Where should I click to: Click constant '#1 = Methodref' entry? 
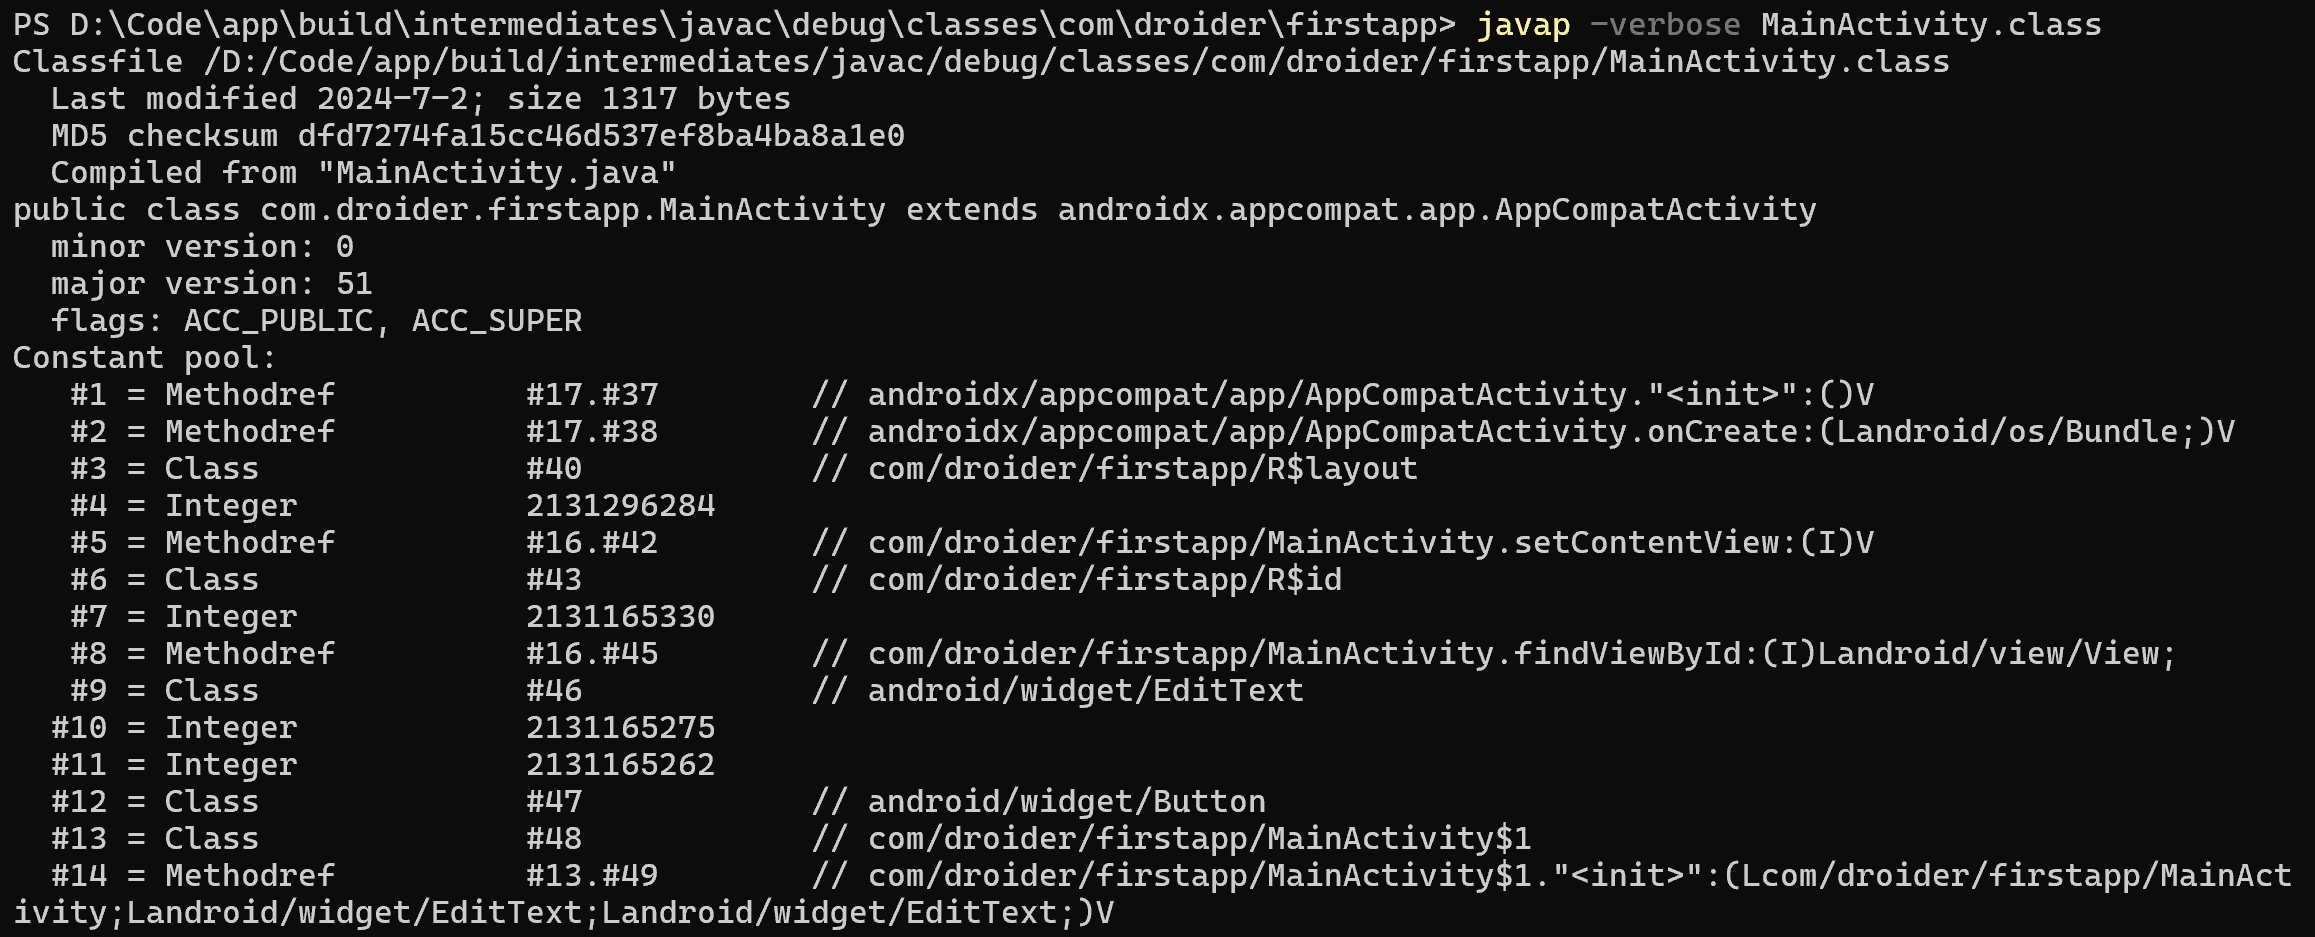click(x=202, y=394)
